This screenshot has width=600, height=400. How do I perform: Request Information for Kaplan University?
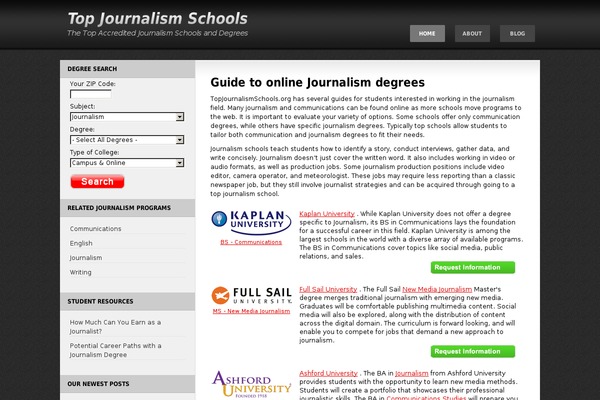(x=473, y=267)
